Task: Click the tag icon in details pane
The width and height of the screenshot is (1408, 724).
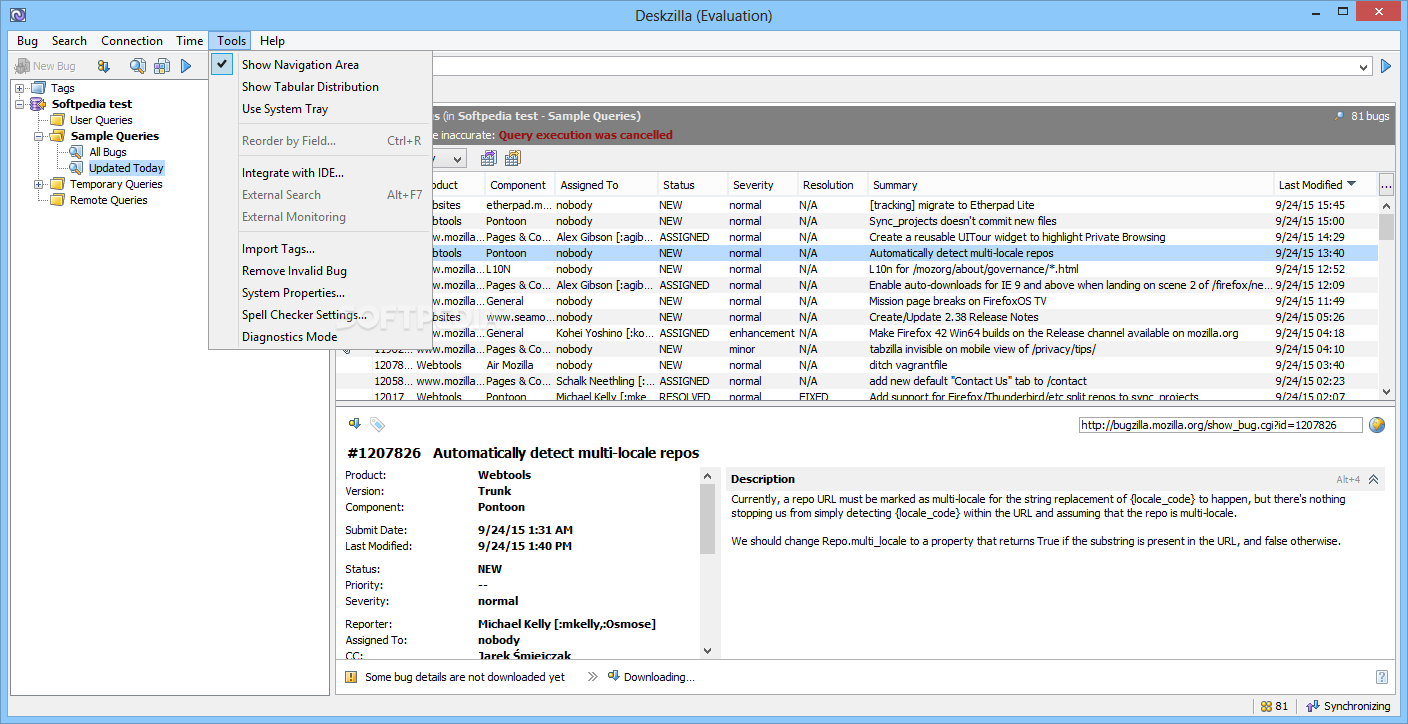Action: pos(377,424)
